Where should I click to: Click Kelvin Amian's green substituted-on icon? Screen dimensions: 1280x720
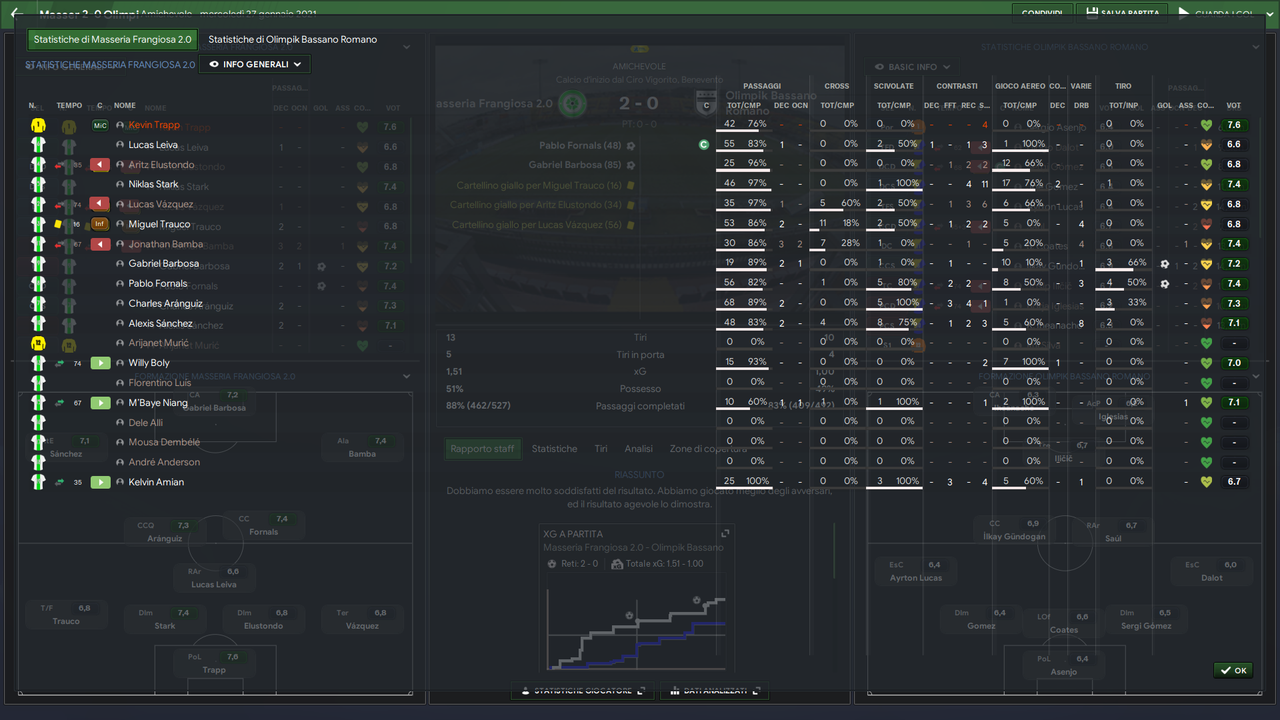100,482
